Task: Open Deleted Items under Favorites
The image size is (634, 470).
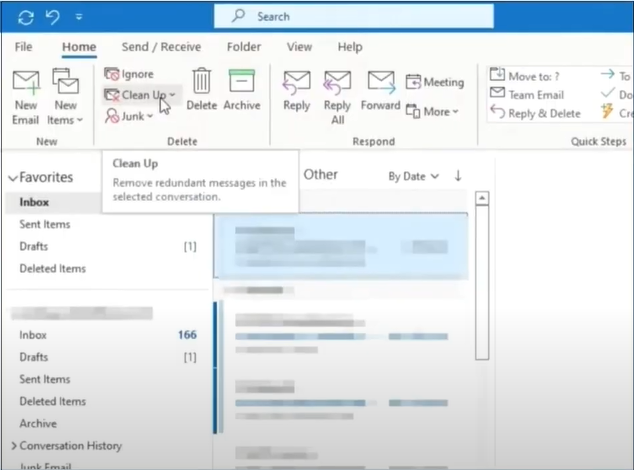Action: coord(53,269)
